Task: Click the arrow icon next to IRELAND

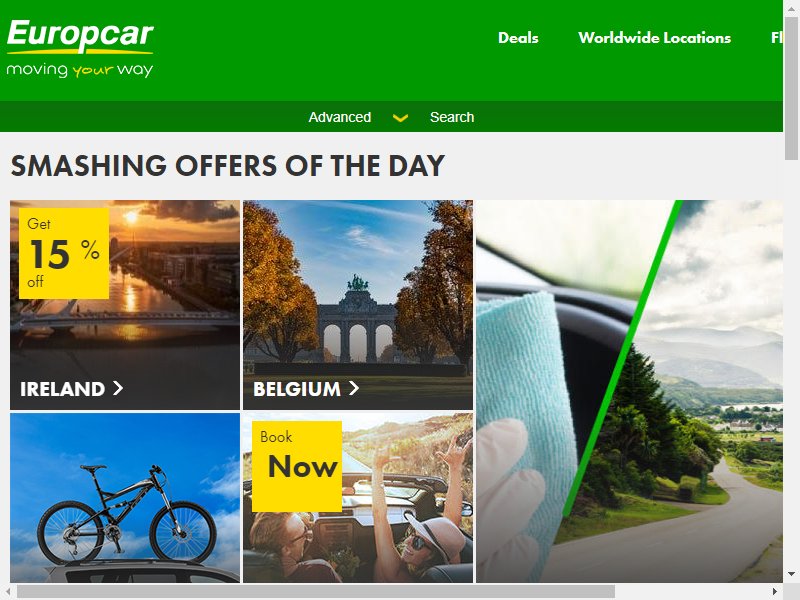Action: click(118, 388)
